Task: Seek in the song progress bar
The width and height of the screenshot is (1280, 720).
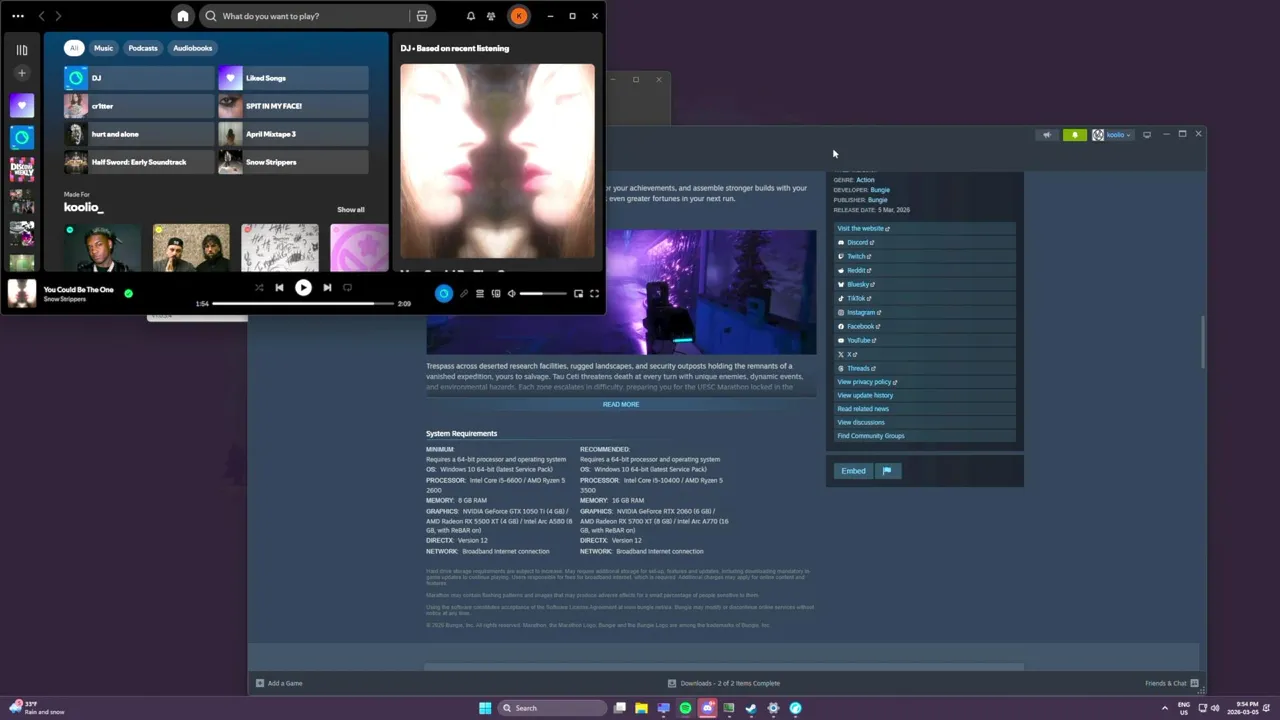Action: (303, 303)
